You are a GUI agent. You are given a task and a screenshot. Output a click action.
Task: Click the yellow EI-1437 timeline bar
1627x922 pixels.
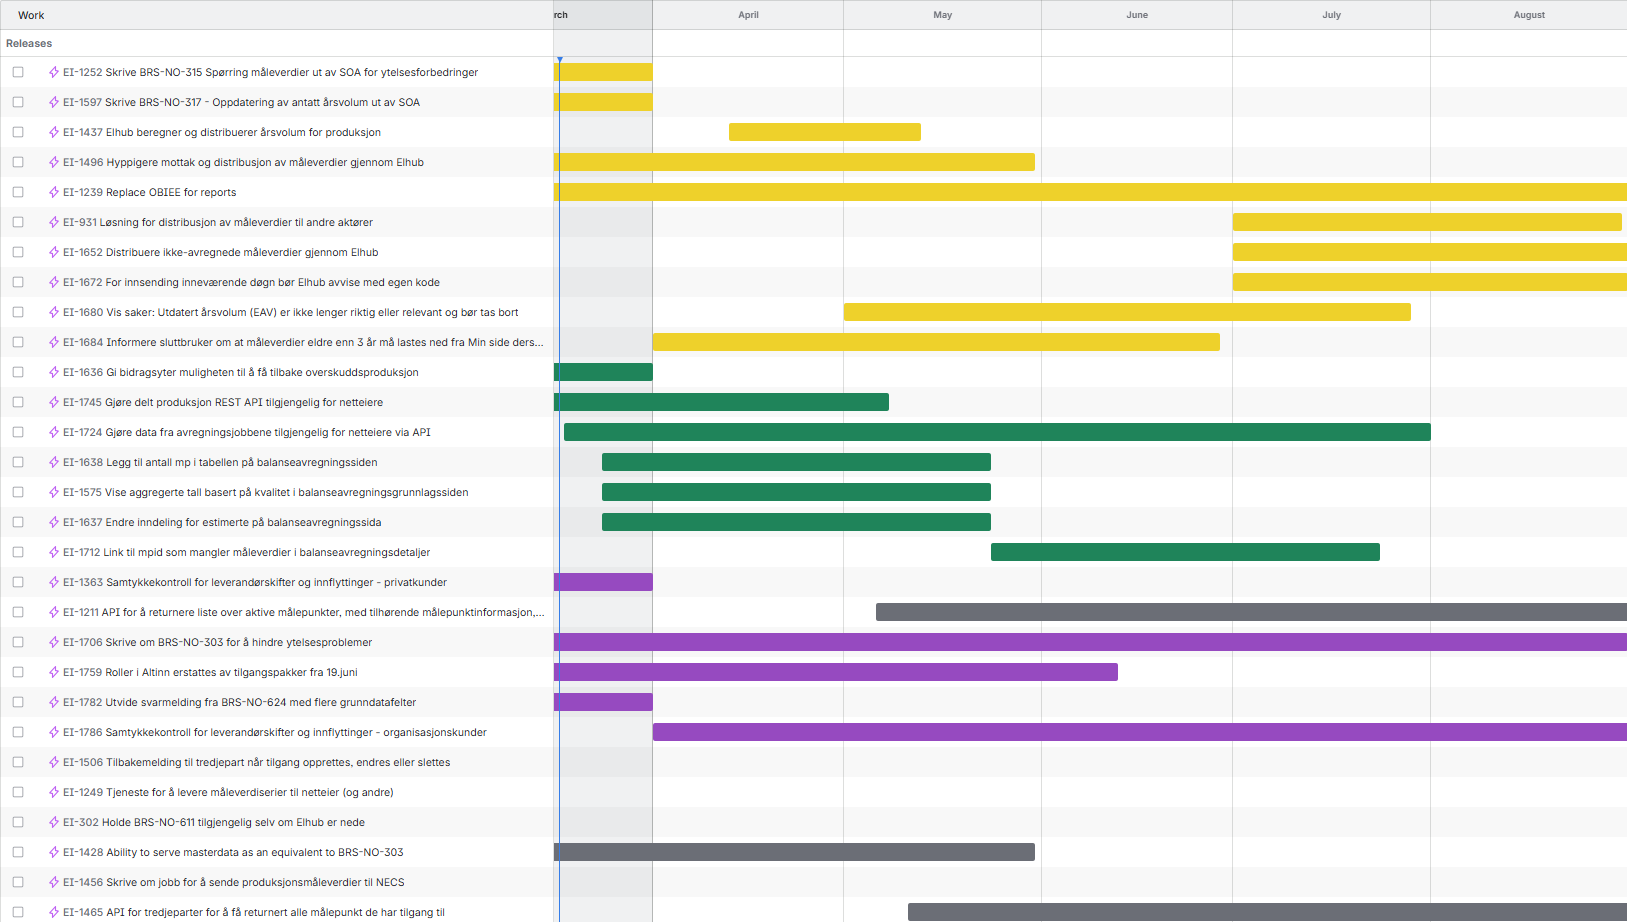point(824,132)
